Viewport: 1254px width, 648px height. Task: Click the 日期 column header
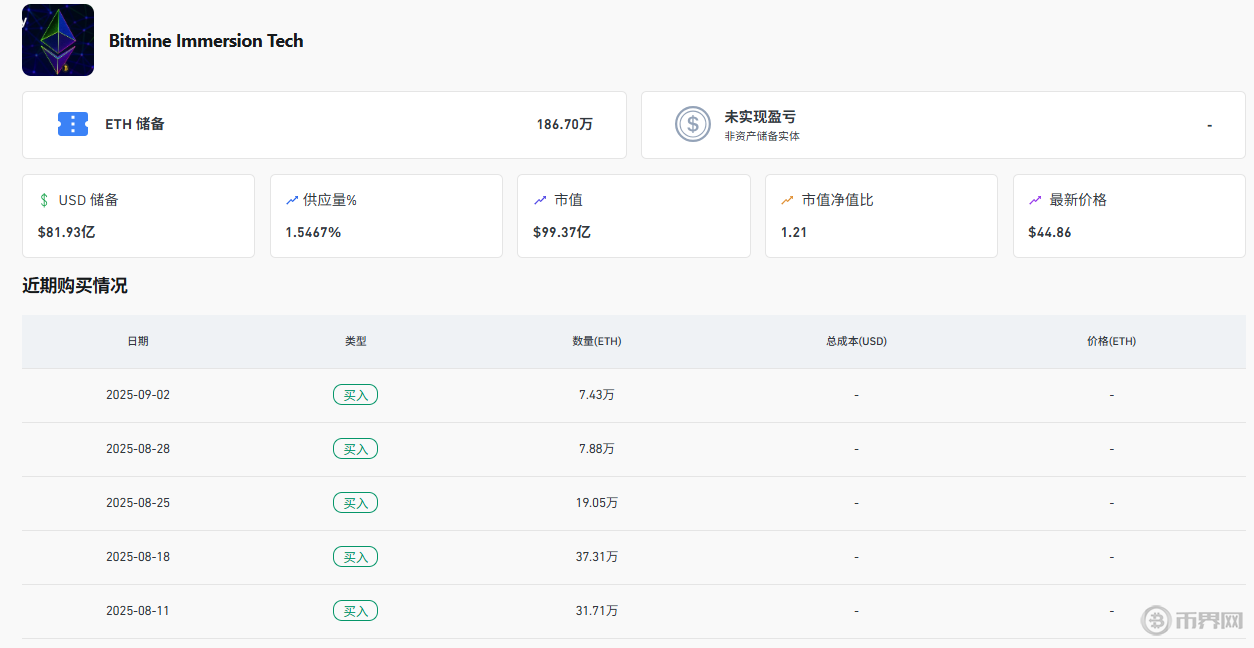point(138,341)
